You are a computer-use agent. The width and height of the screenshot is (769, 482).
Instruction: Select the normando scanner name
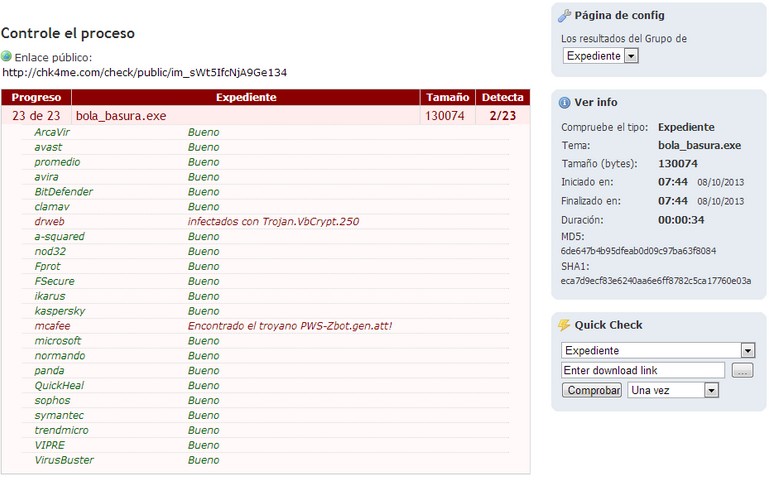pos(59,355)
